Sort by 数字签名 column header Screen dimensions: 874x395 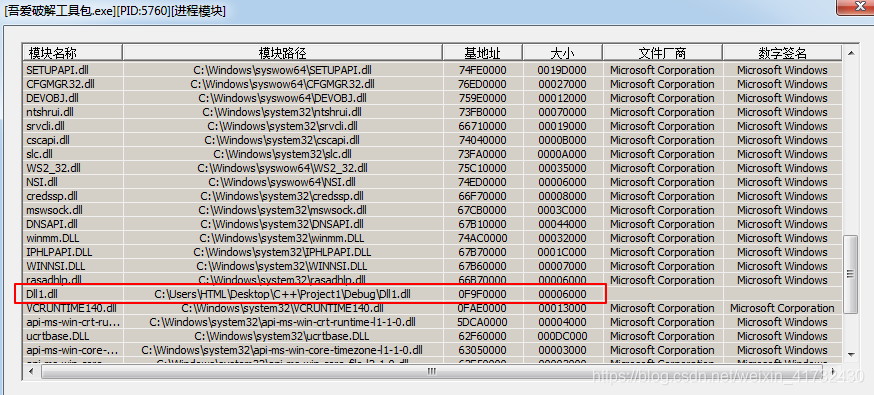coord(782,53)
